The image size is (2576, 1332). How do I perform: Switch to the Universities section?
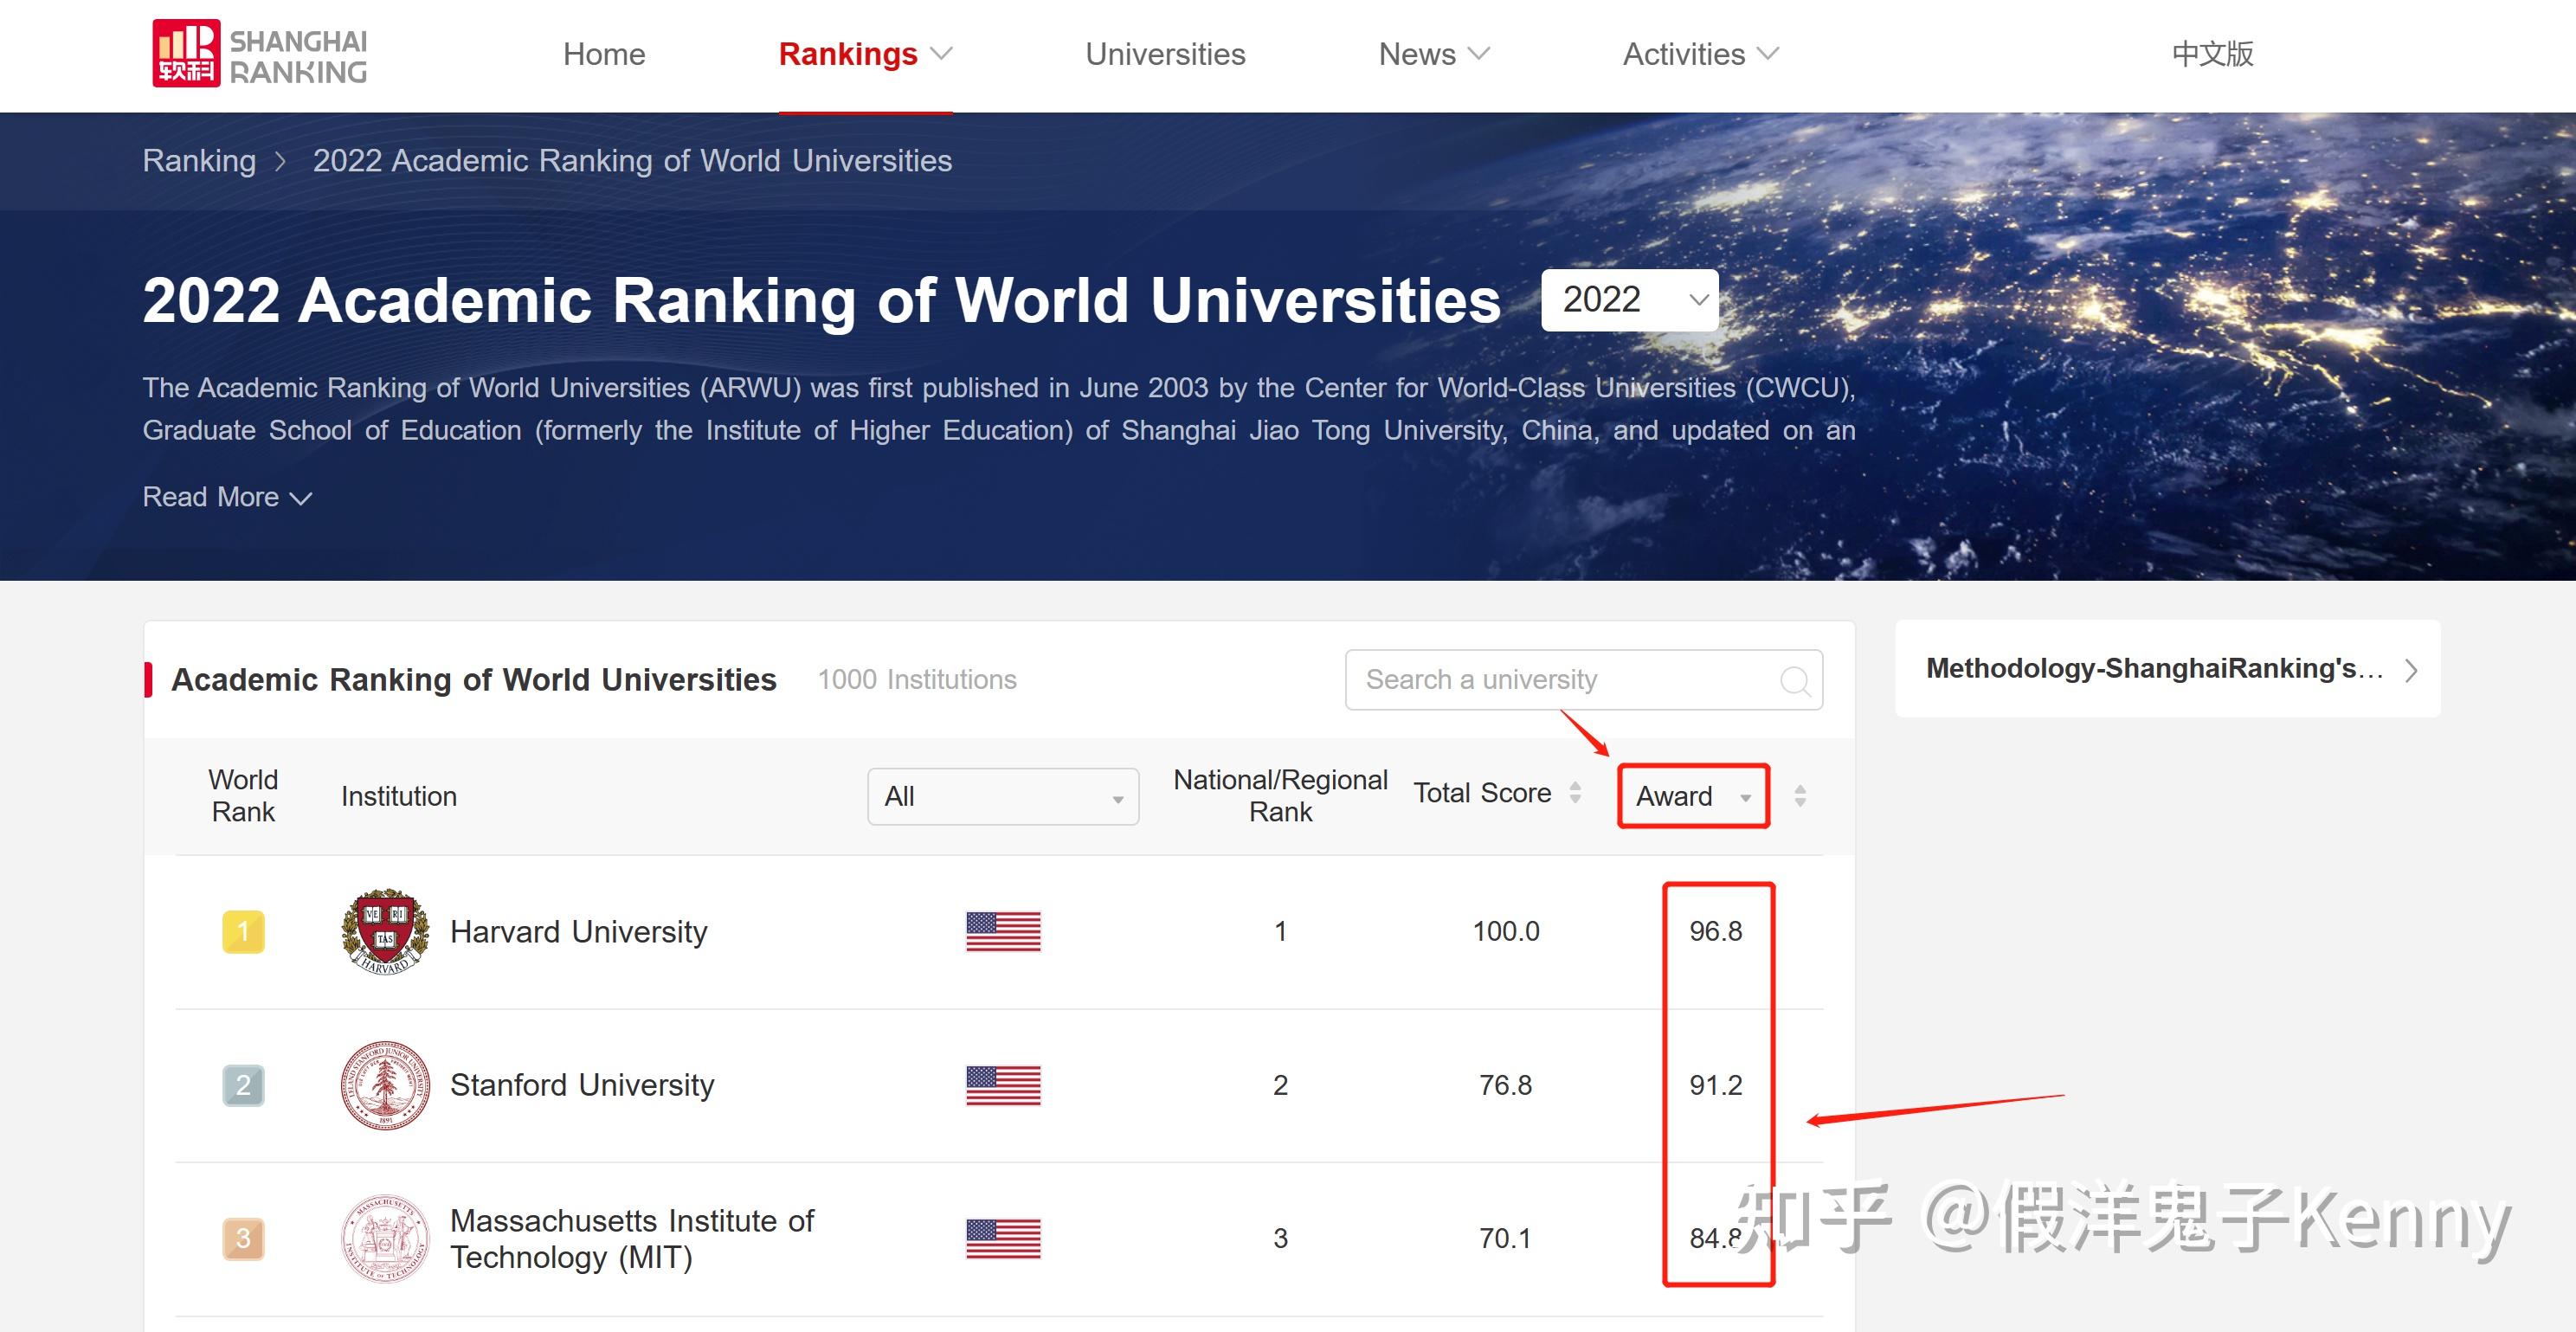point(1165,54)
